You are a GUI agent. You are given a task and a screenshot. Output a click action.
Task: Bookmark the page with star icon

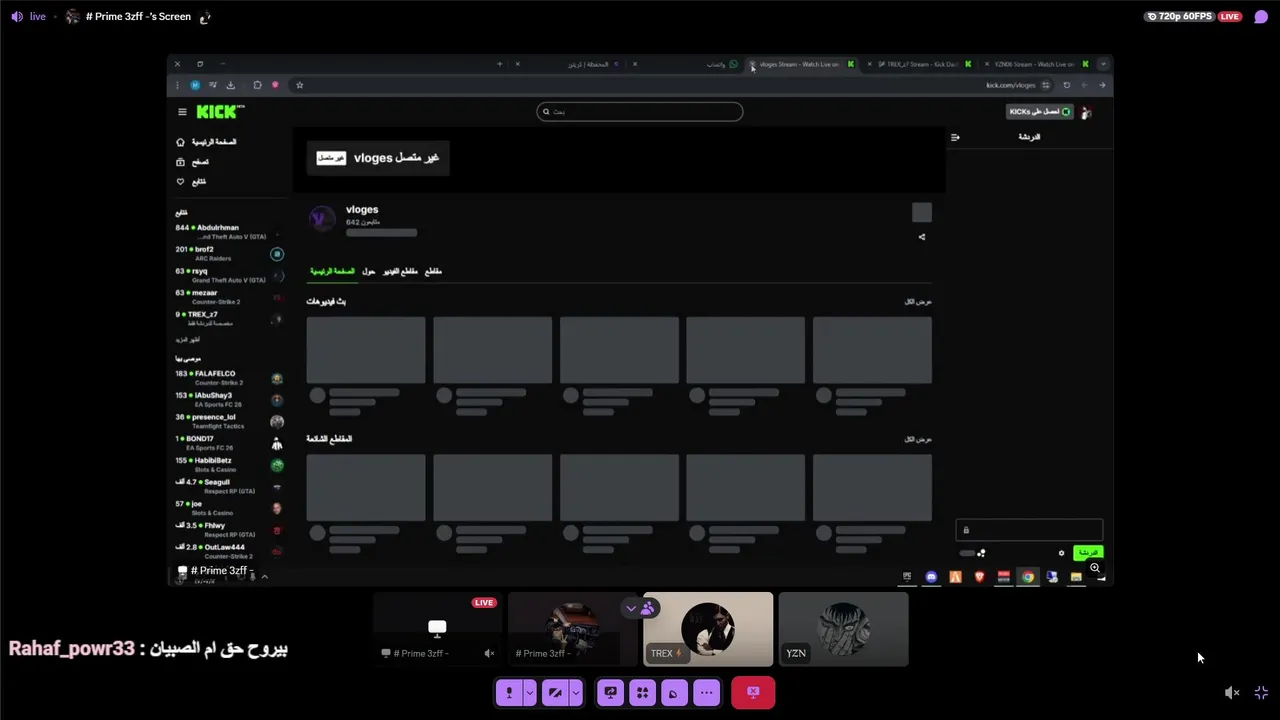tap(299, 85)
